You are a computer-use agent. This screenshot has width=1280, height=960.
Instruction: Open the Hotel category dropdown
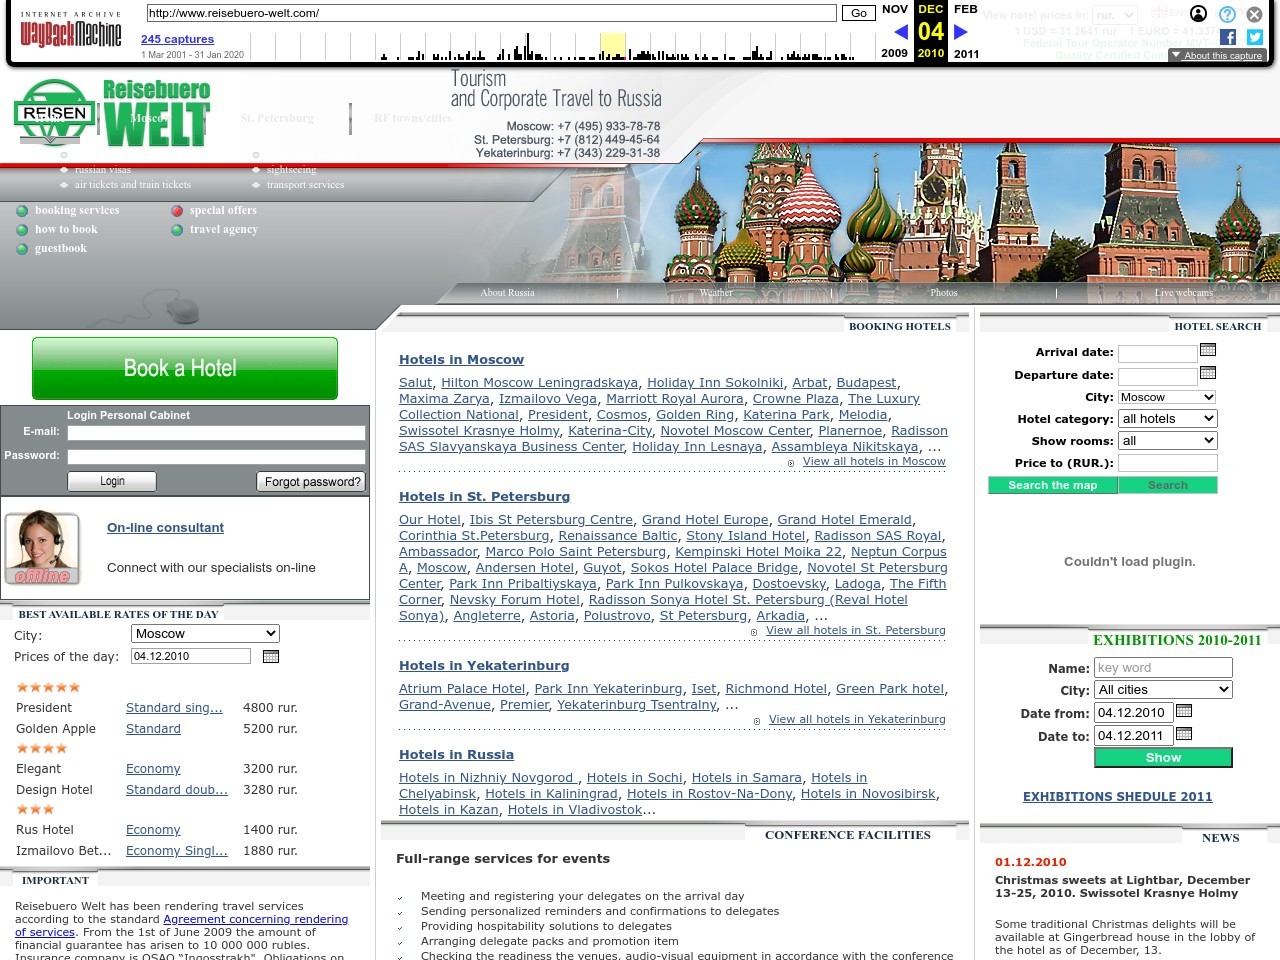(x=1166, y=419)
